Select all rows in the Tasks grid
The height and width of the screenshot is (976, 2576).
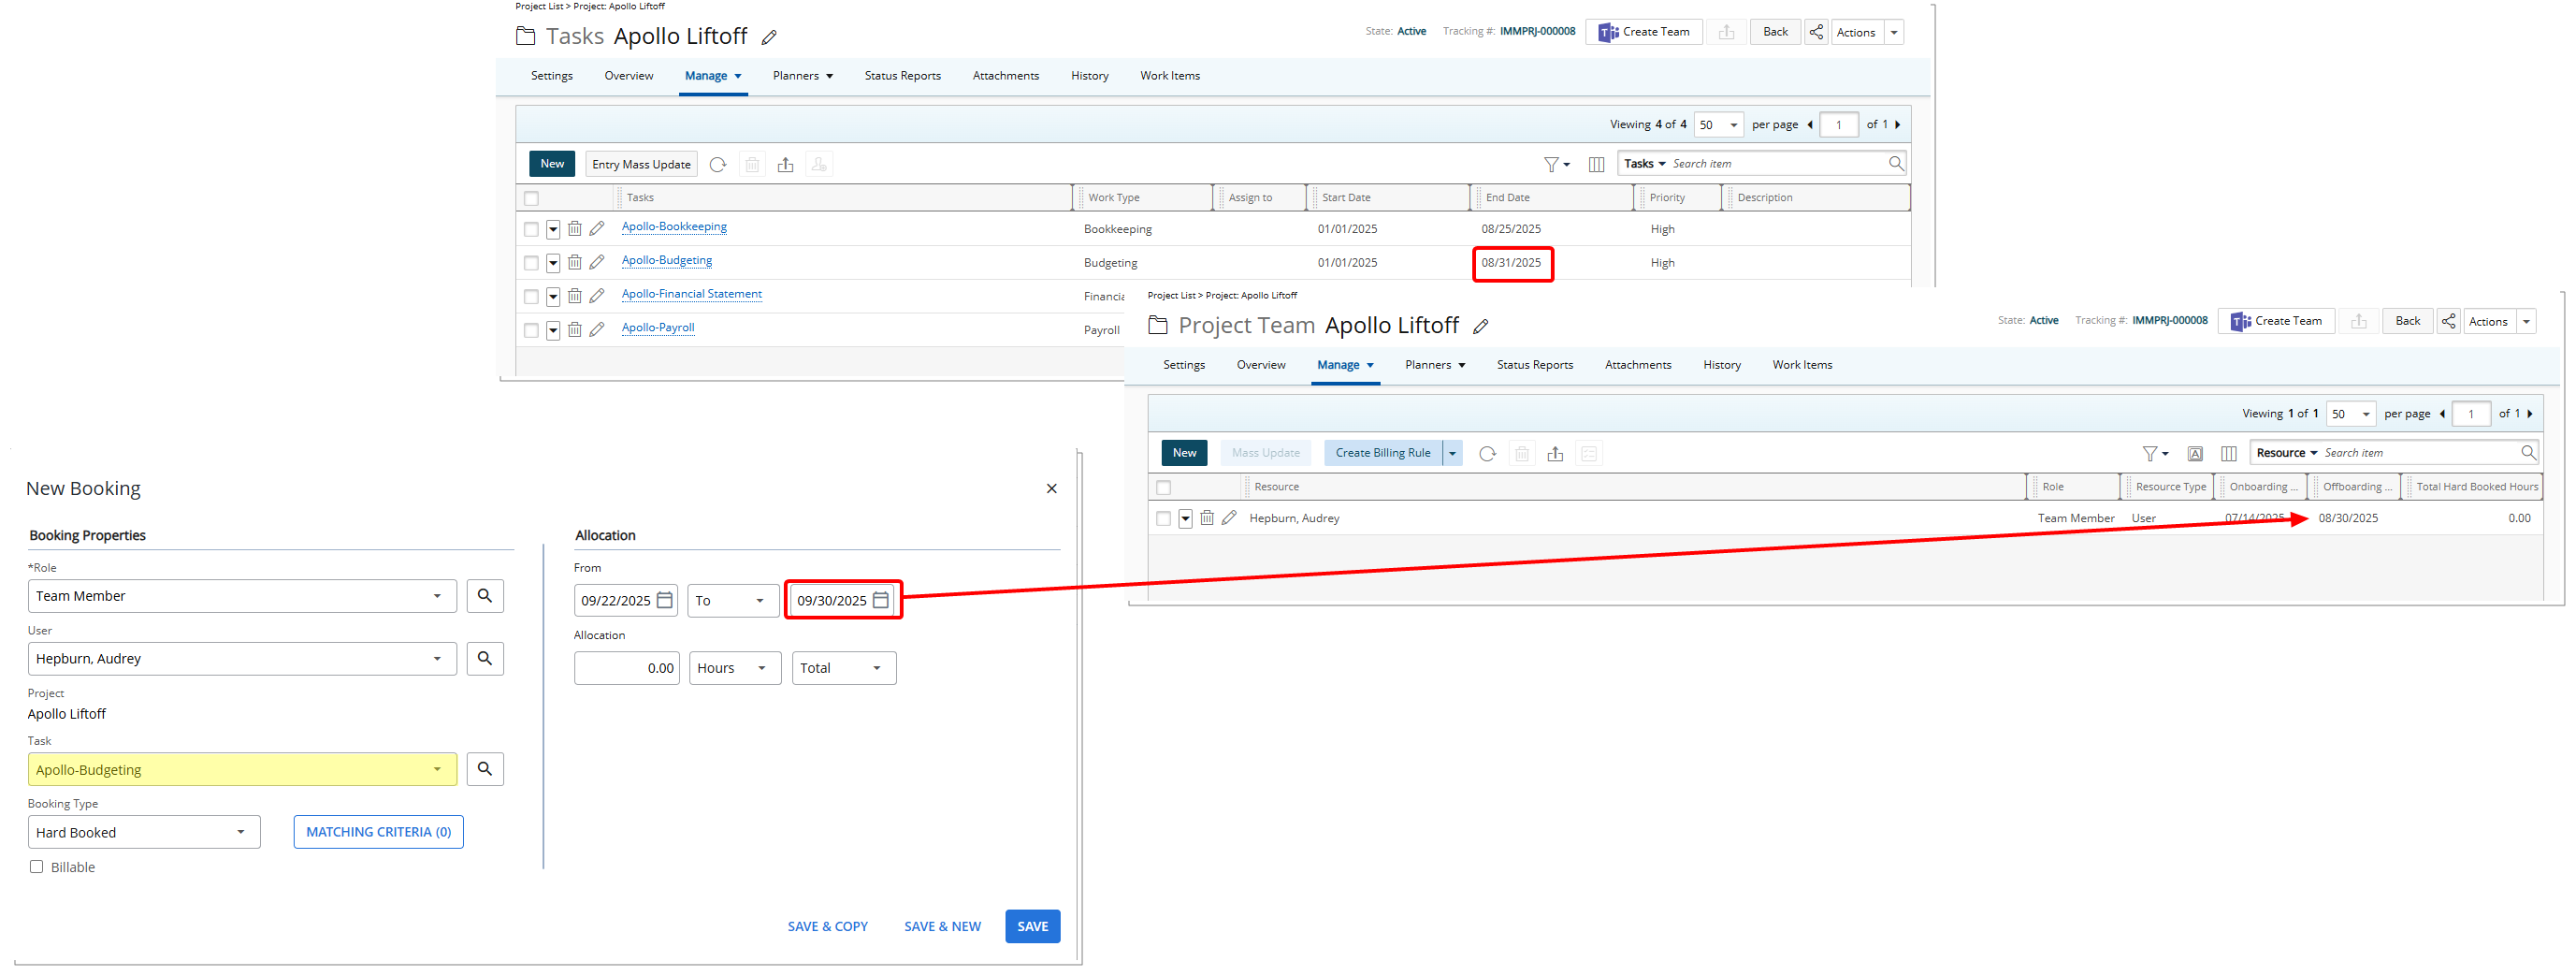[x=531, y=197]
